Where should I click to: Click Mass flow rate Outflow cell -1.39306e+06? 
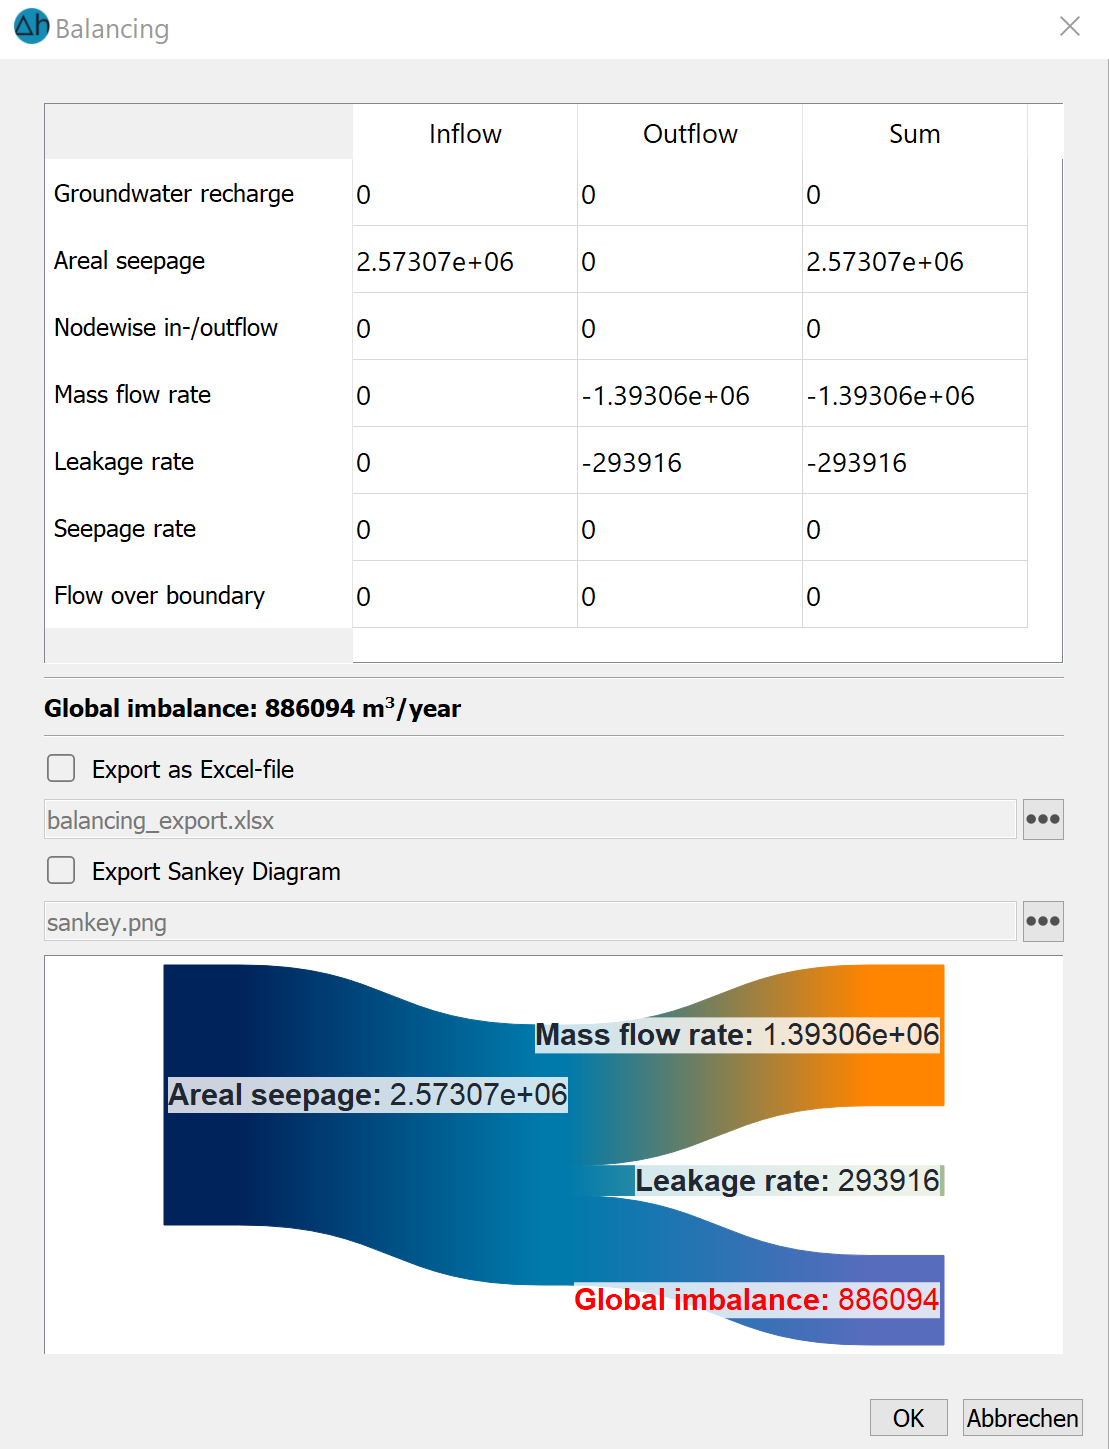click(690, 394)
